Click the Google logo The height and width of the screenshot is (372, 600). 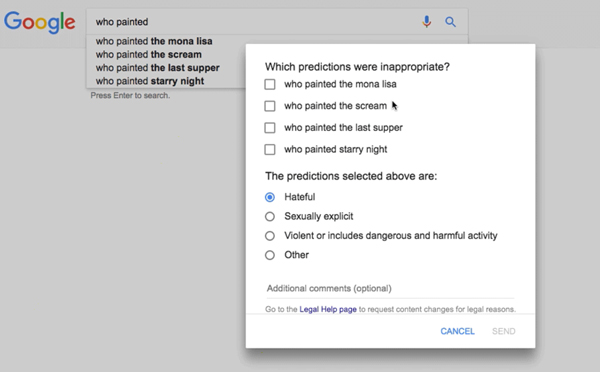point(39,22)
